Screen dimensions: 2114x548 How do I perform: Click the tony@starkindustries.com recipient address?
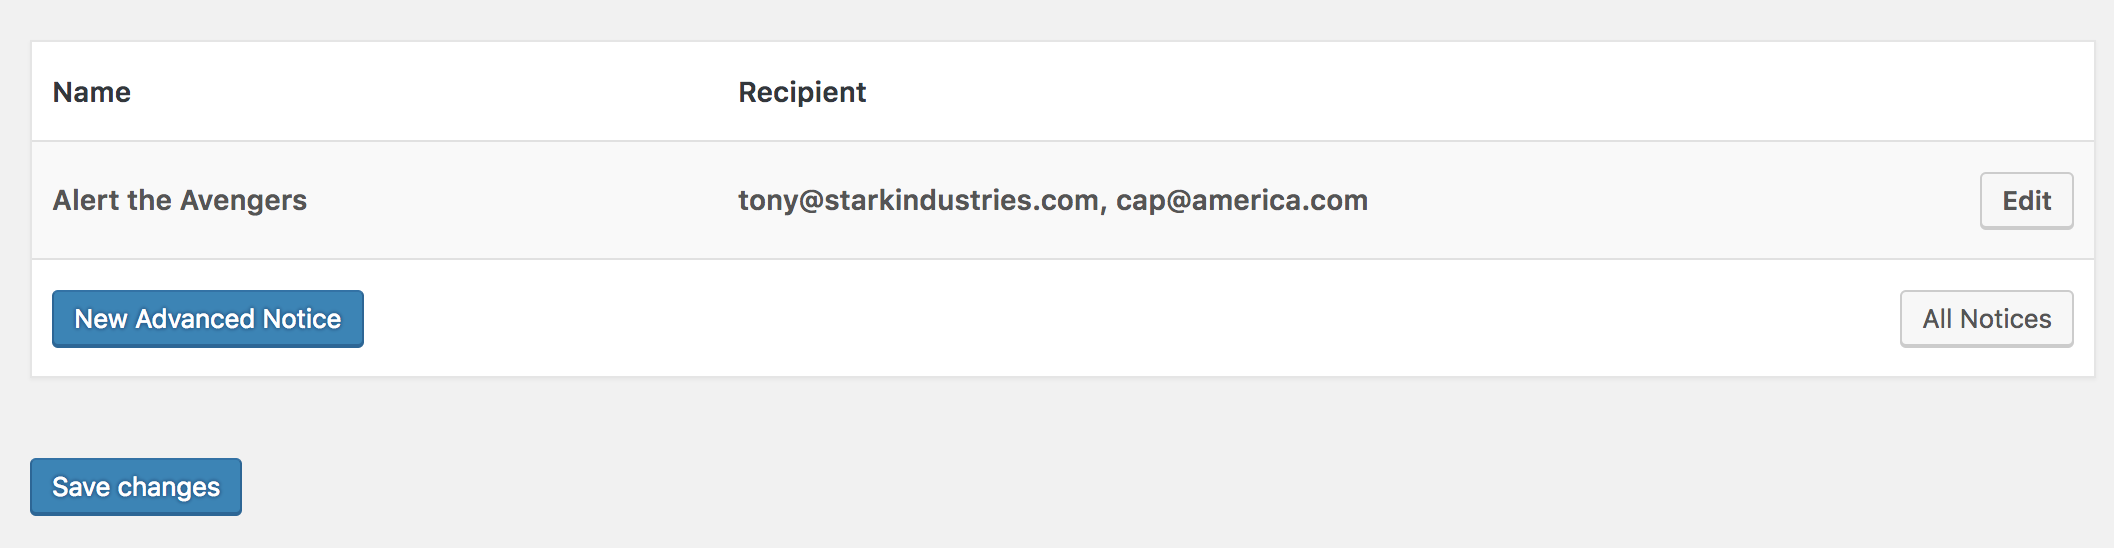(918, 200)
